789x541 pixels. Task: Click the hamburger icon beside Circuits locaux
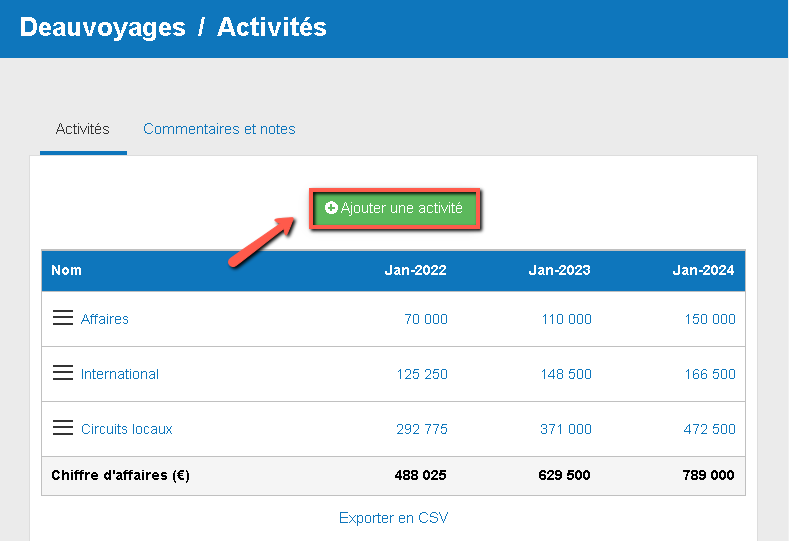63,428
